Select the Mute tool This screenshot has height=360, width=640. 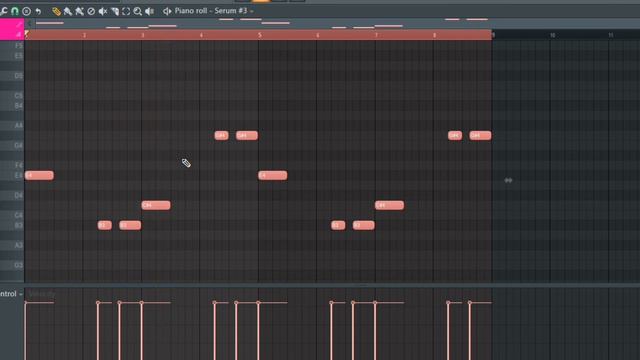[x=103, y=11]
